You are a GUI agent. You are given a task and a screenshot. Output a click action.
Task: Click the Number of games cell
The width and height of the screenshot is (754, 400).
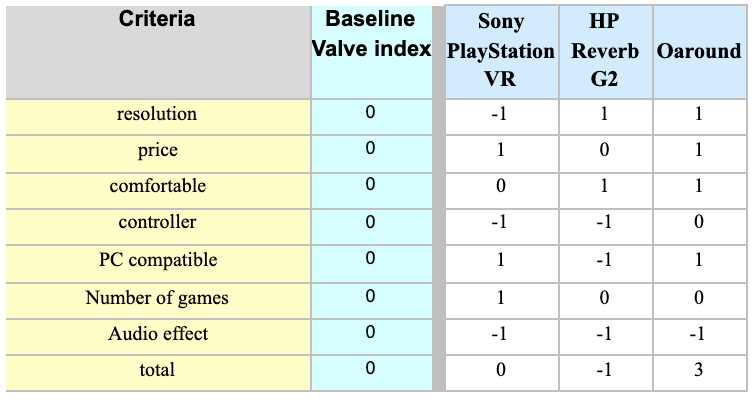pyautogui.click(x=158, y=300)
